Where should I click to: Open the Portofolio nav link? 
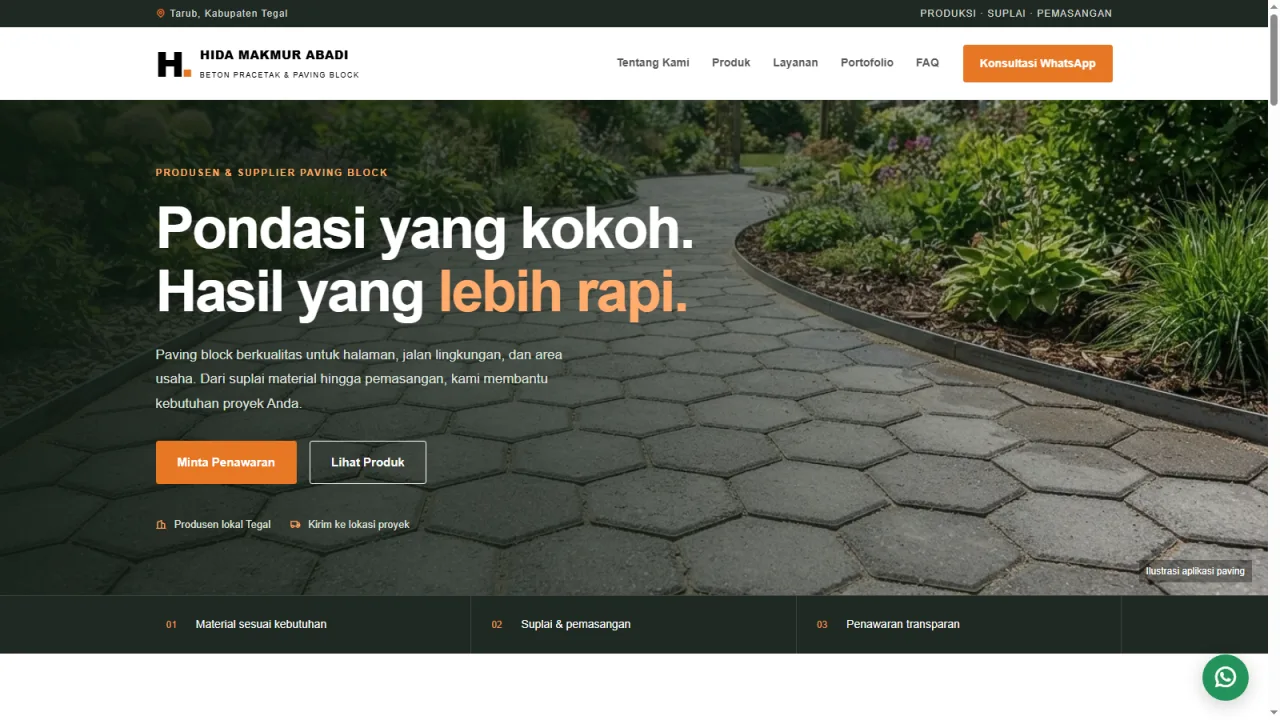pyautogui.click(x=867, y=62)
